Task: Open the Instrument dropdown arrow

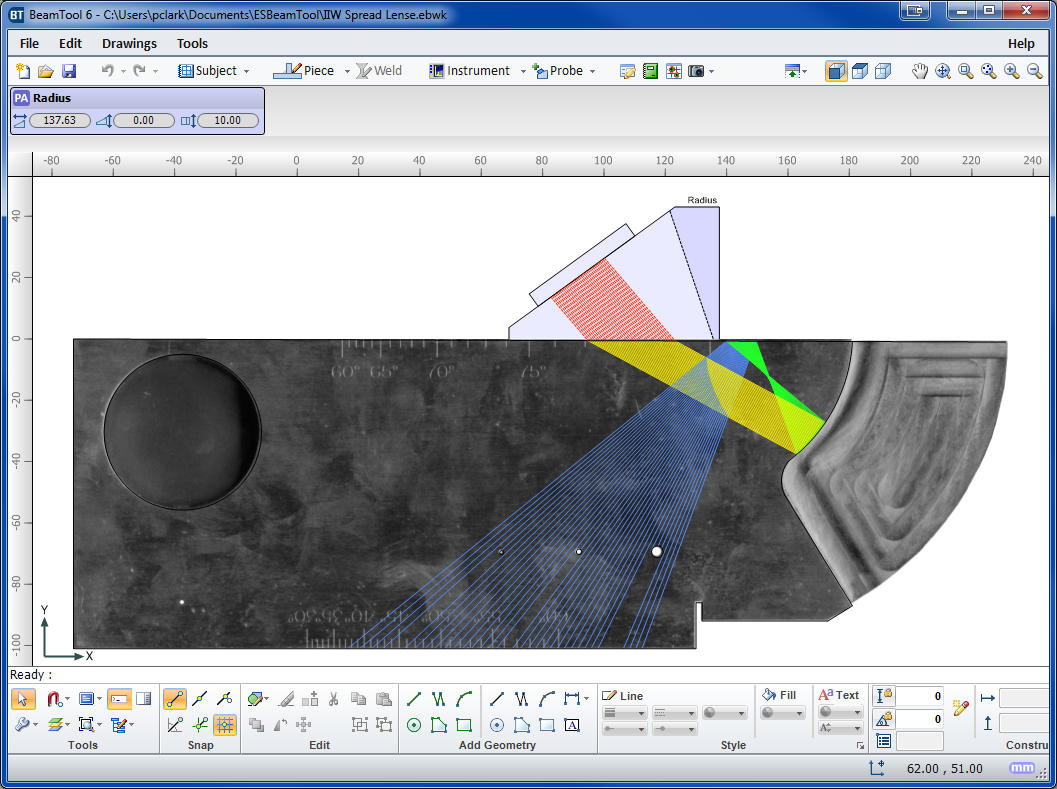Action: pos(523,71)
